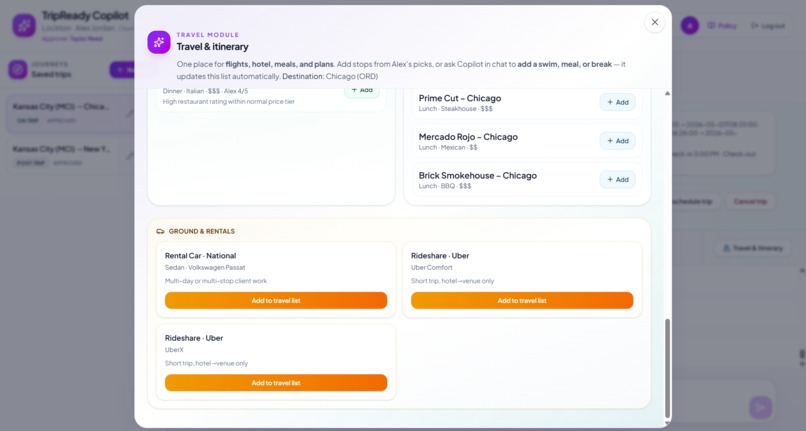The width and height of the screenshot is (806, 431).
Task: Click the Travel & itinerary chat chip
Action: pyautogui.click(x=753, y=248)
